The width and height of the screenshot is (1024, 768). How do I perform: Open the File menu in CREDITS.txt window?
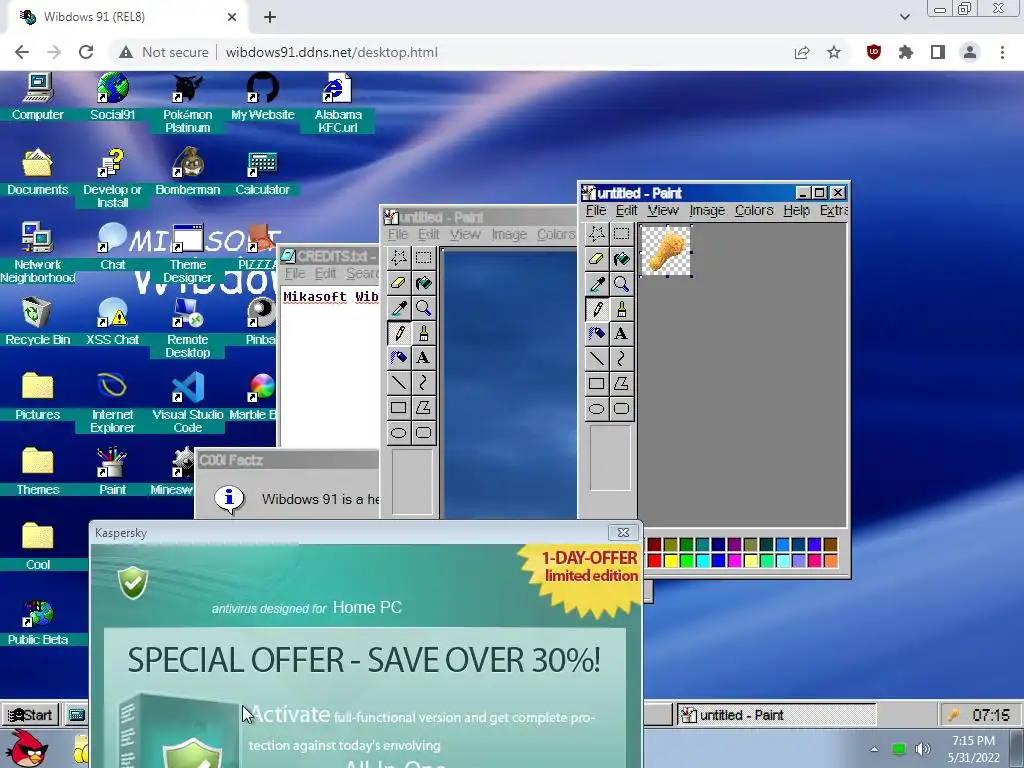[295, 274]
